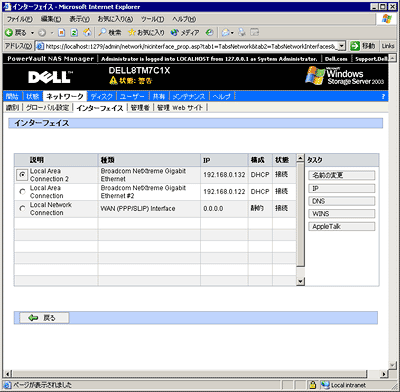Click the IP task button
The height and width of the screenshot is (392, 400).
click(341, 188)
